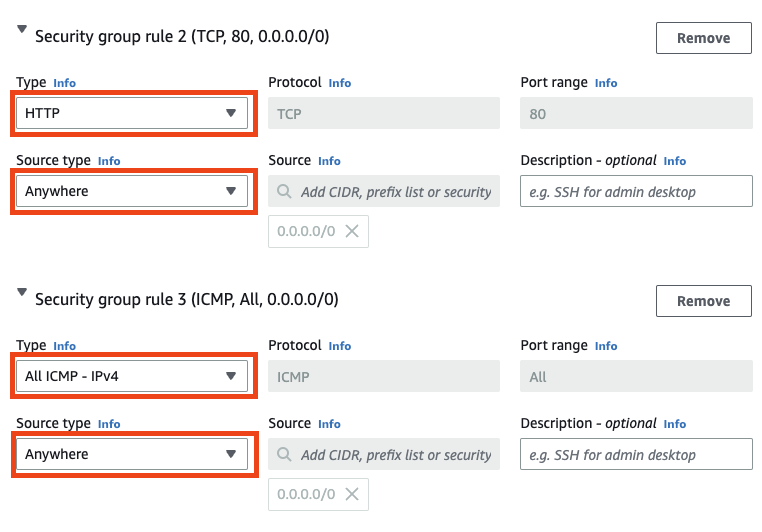Open Info link next to rule 2 Port range
762x532 pixels.
click(606, 83)
